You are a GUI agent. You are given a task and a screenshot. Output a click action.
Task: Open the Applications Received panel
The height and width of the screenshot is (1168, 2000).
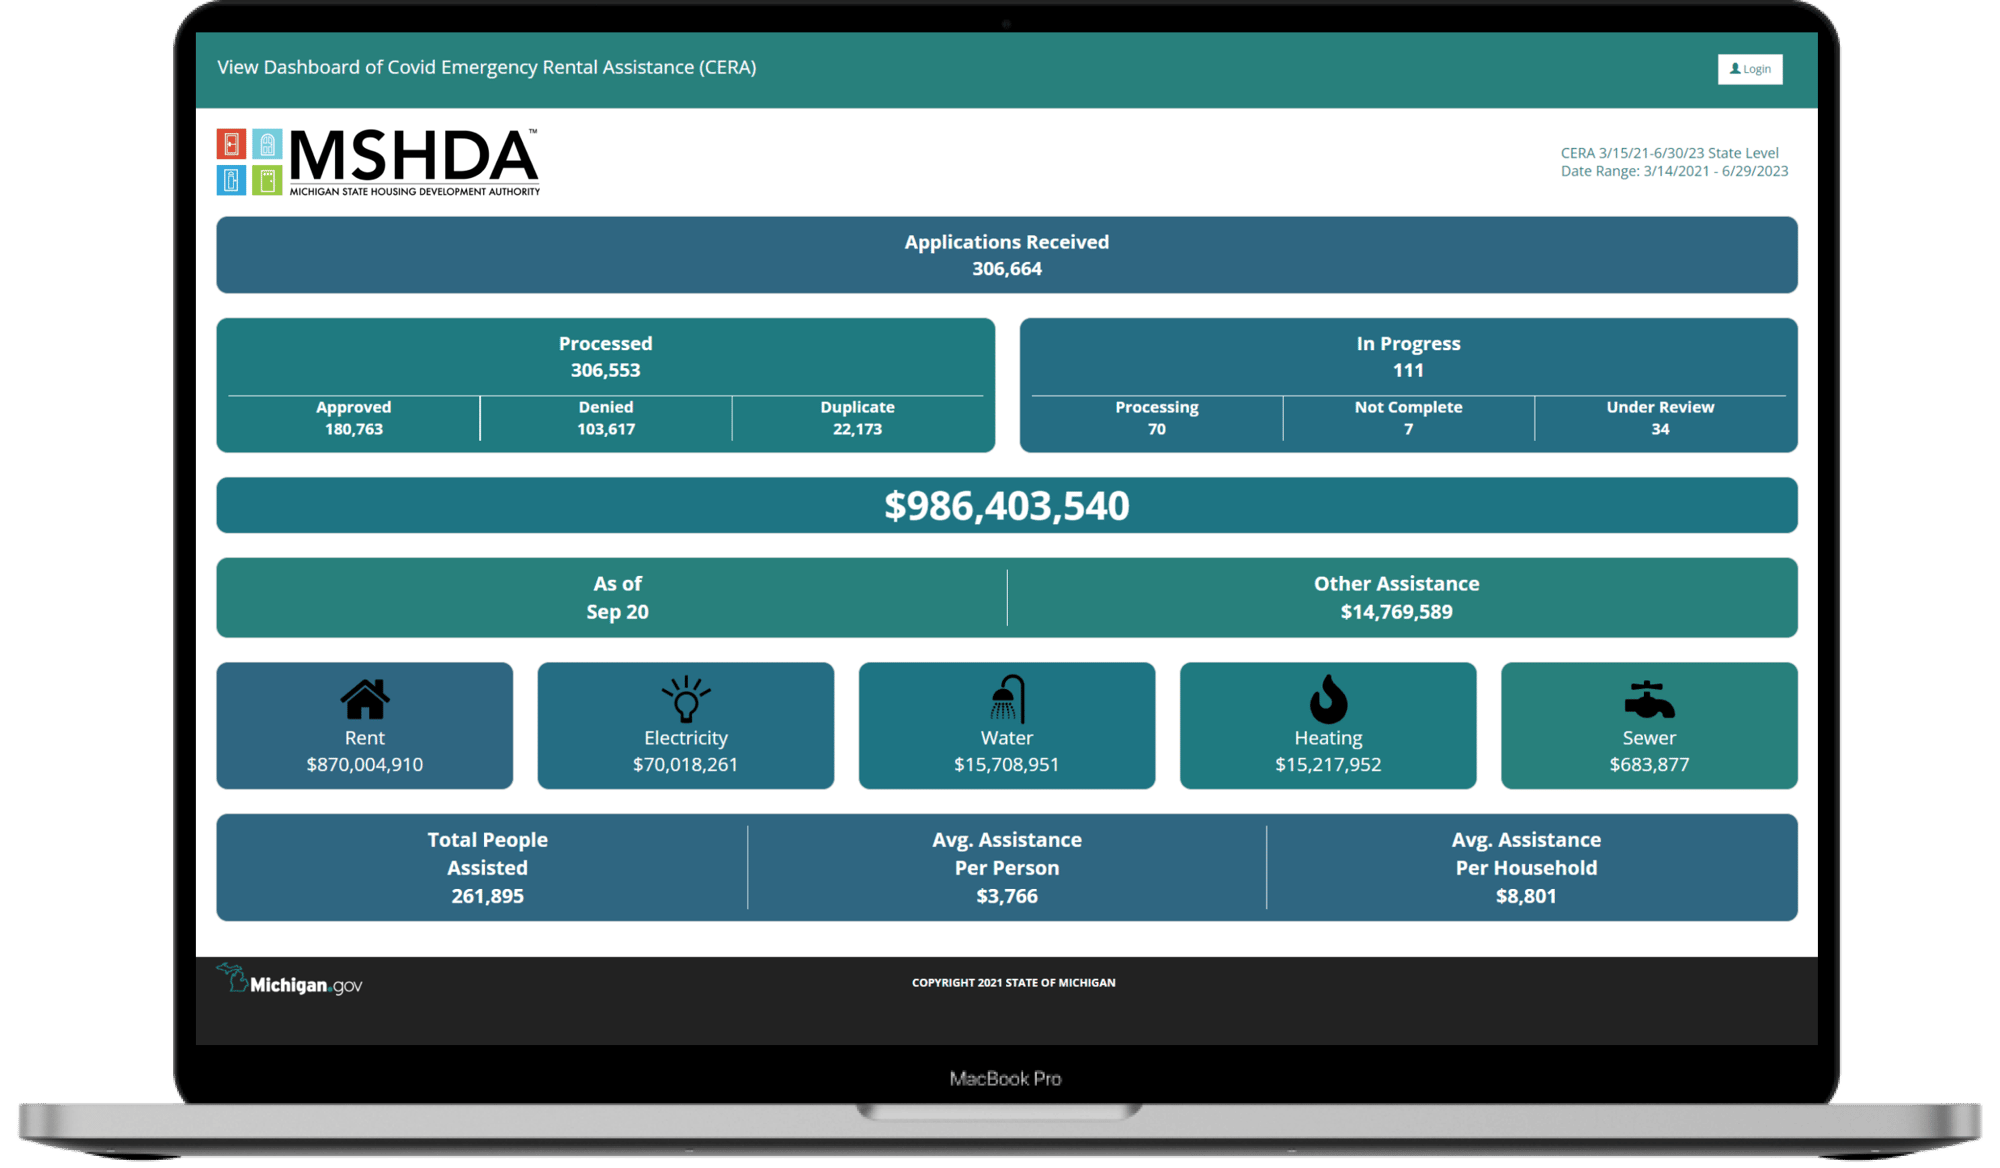[1006, 255]
